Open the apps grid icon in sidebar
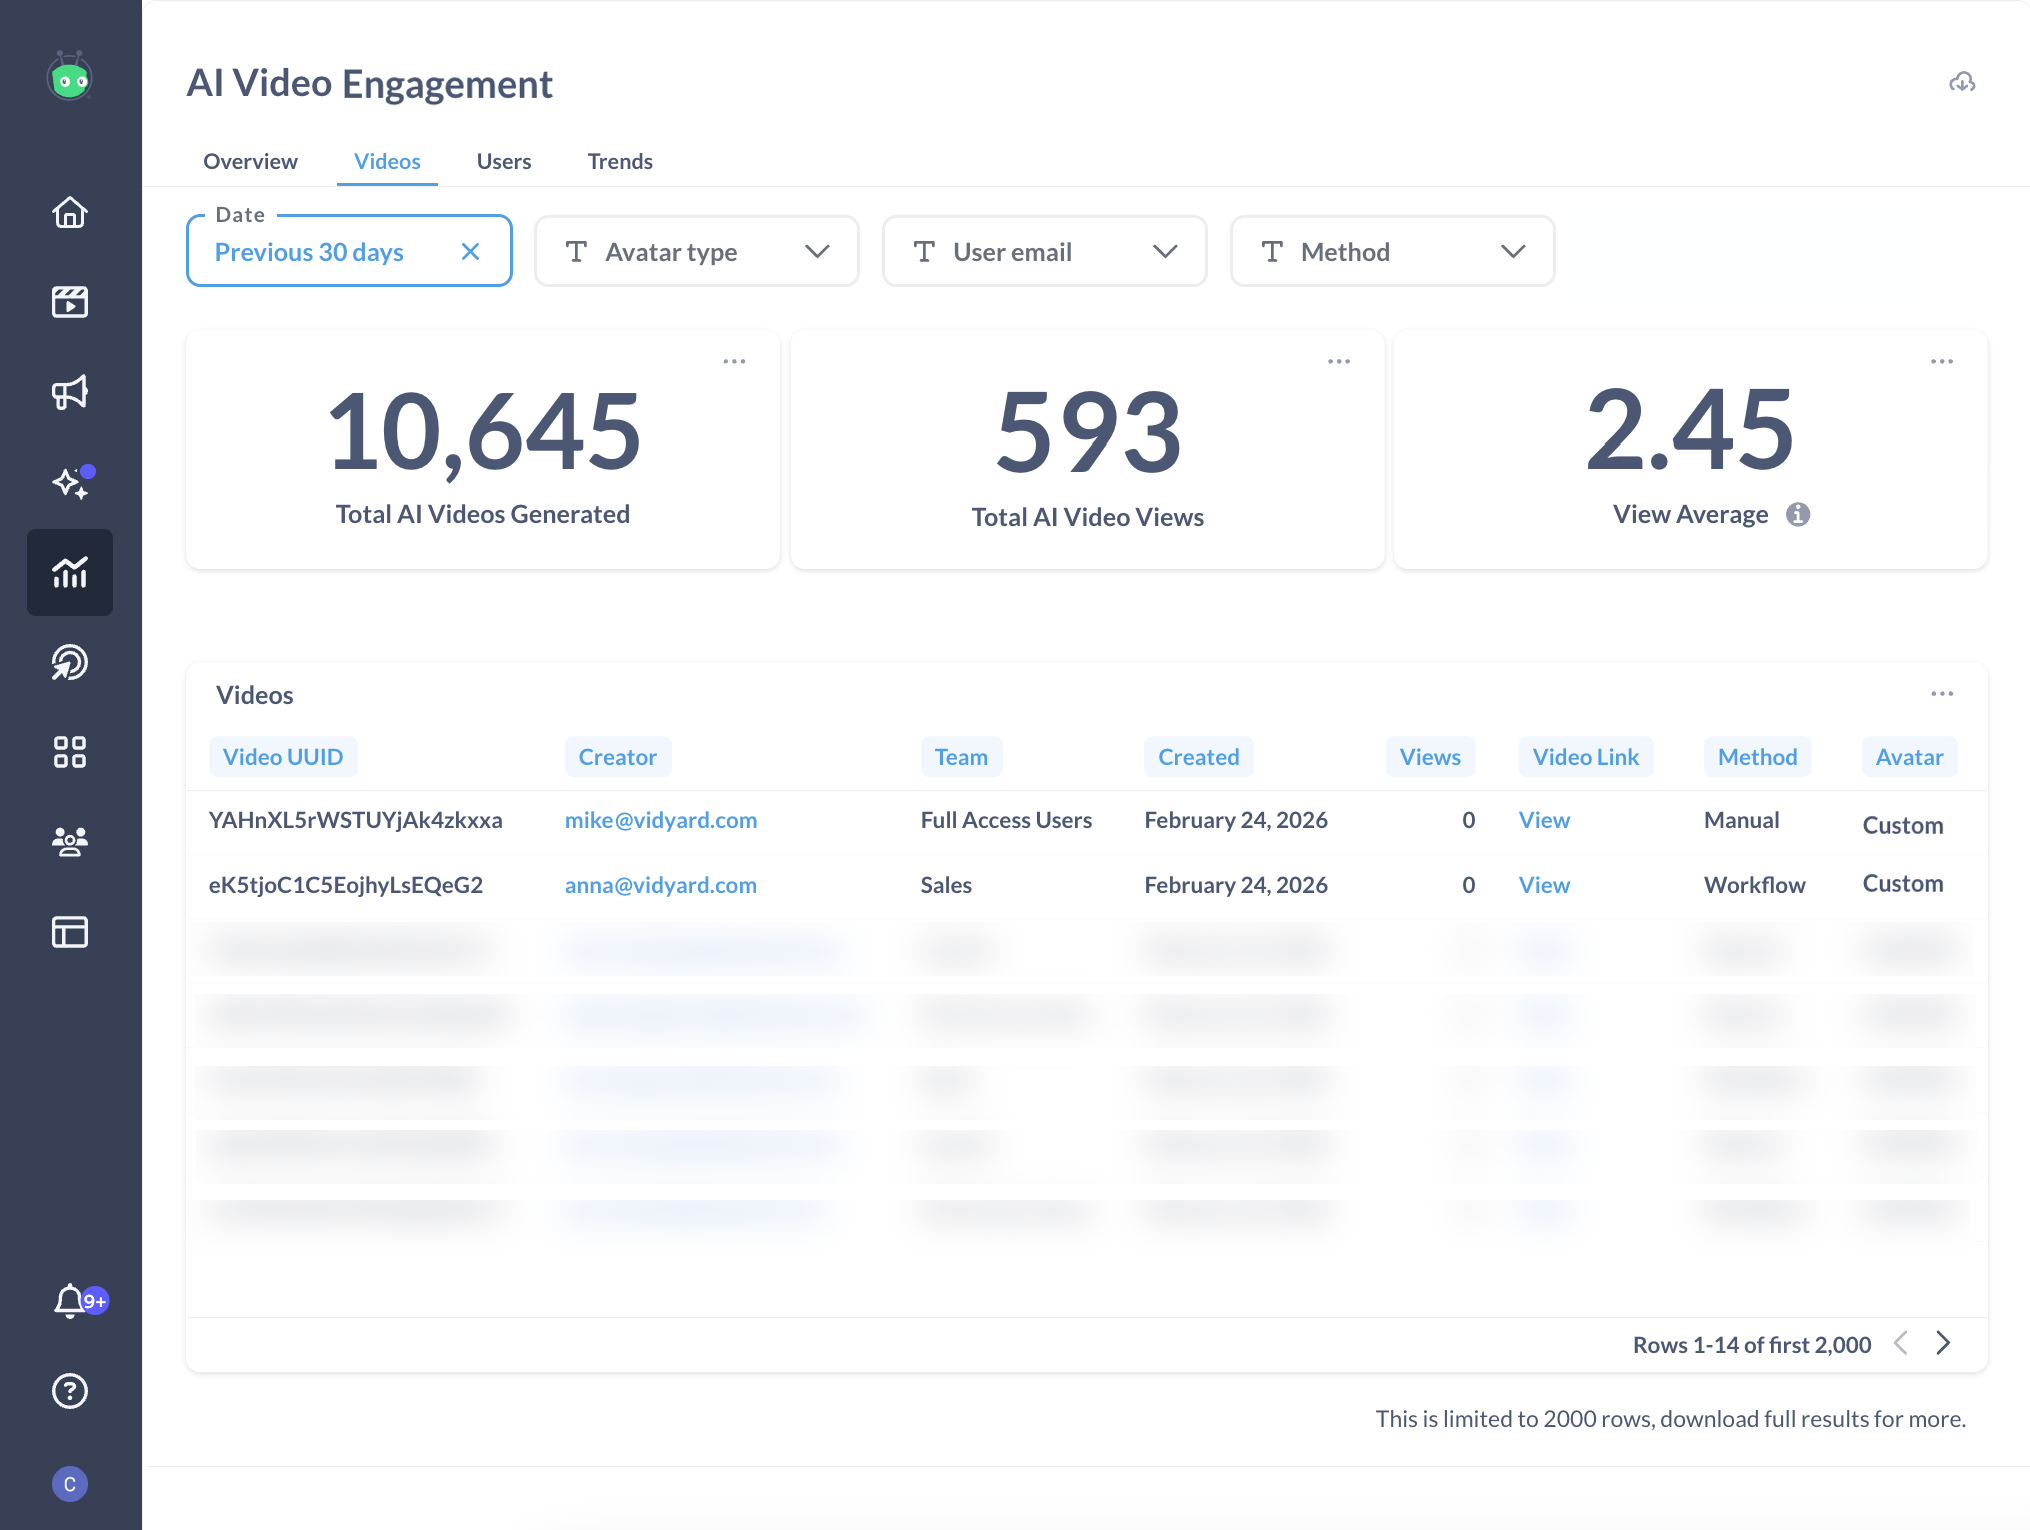Image resolution: width=2030 pixels, height=1530 pixels. click(x=69, y=752)
